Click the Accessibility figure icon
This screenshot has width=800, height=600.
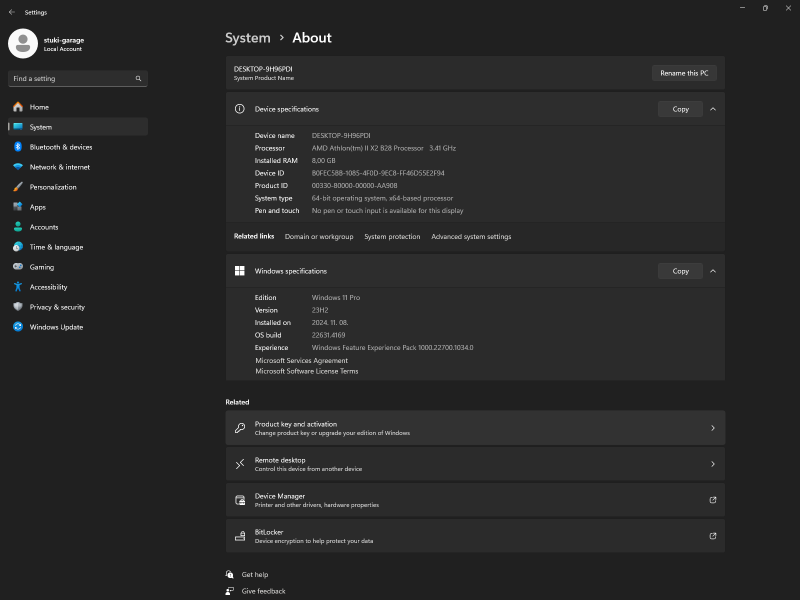[x=18, y=287]
